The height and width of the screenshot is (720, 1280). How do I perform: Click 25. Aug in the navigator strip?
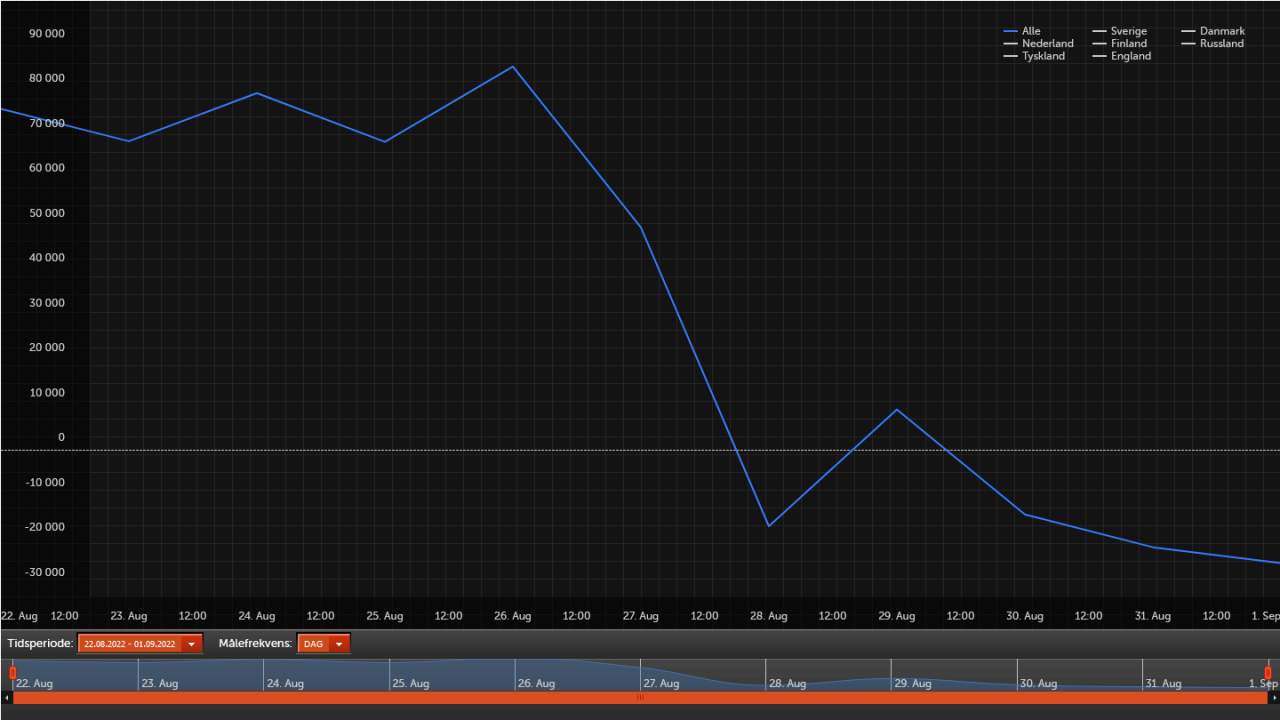(411, 684)
